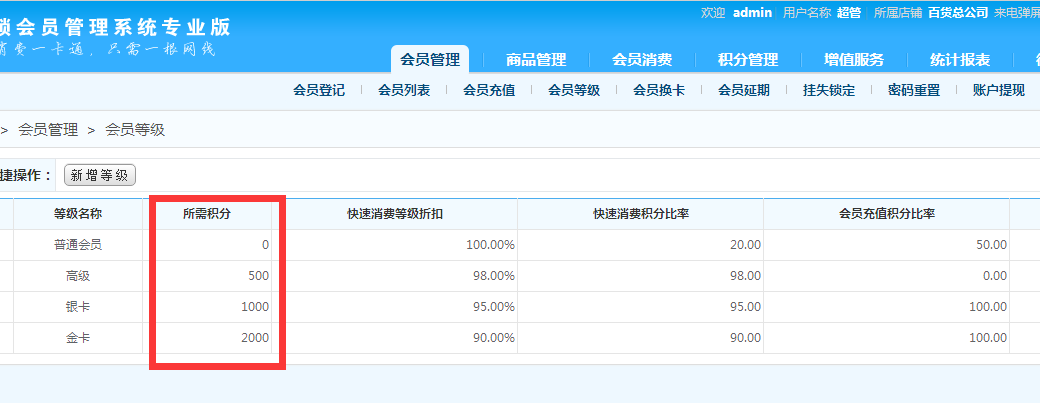Screen dimensions: 1040x403
Task: Select the 金卡 level name cell
Action: 78,338
